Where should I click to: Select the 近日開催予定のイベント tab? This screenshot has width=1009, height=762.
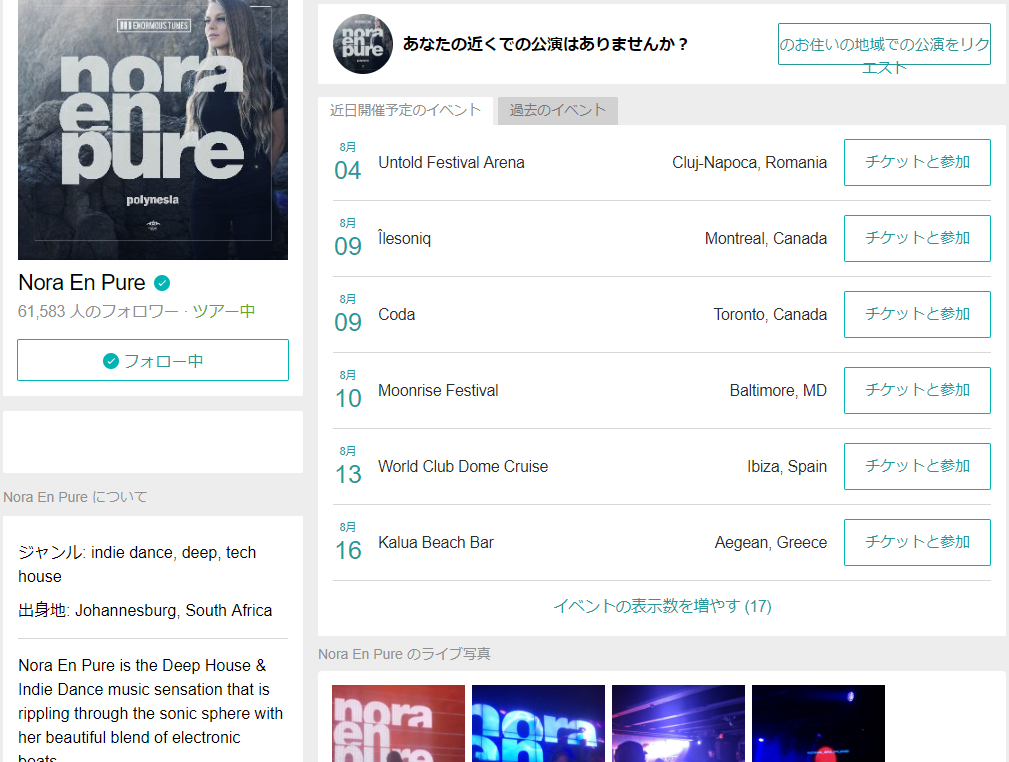(405, 111)
